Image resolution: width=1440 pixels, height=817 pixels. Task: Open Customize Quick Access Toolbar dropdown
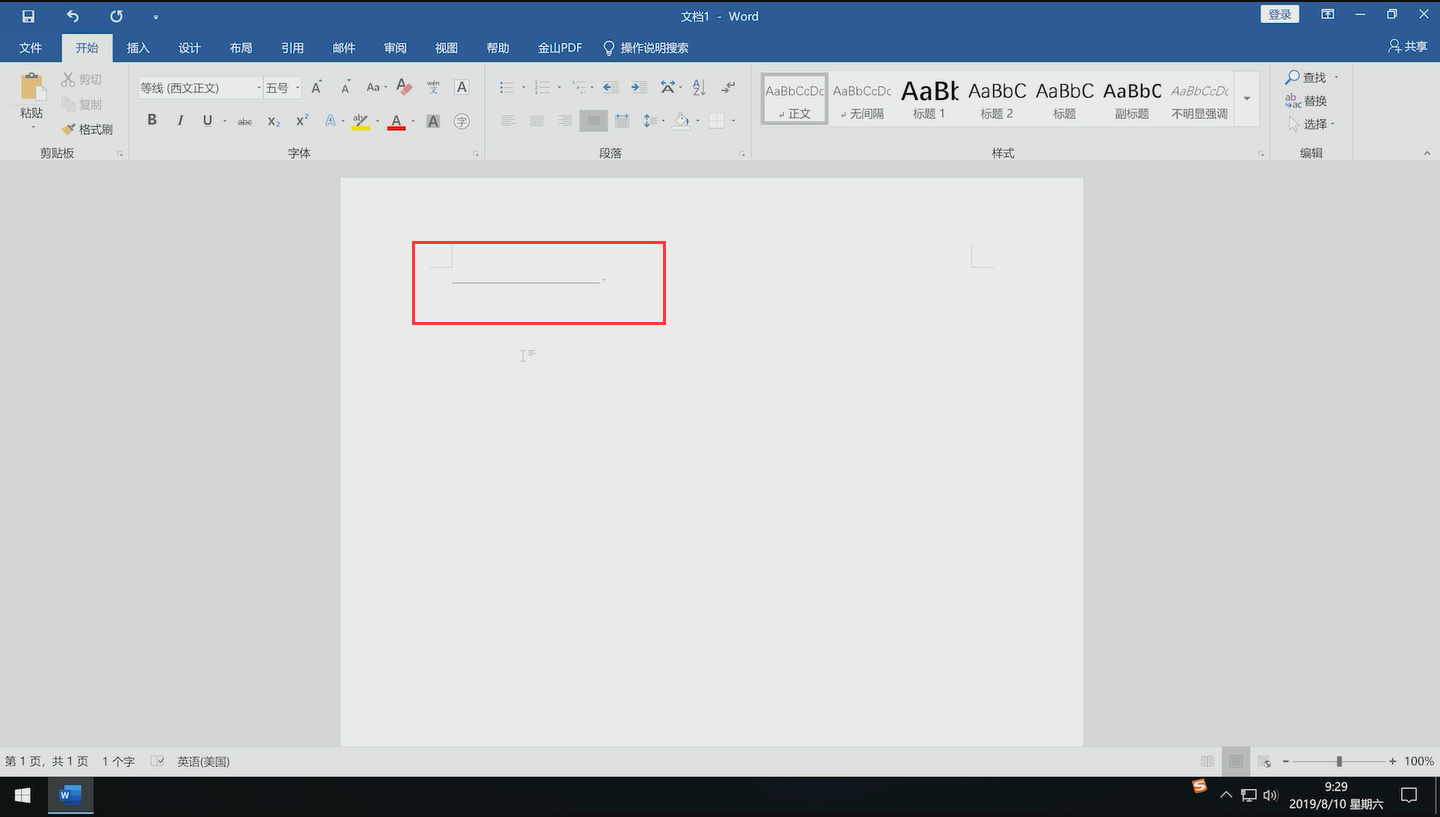click(x=155, y=17)
